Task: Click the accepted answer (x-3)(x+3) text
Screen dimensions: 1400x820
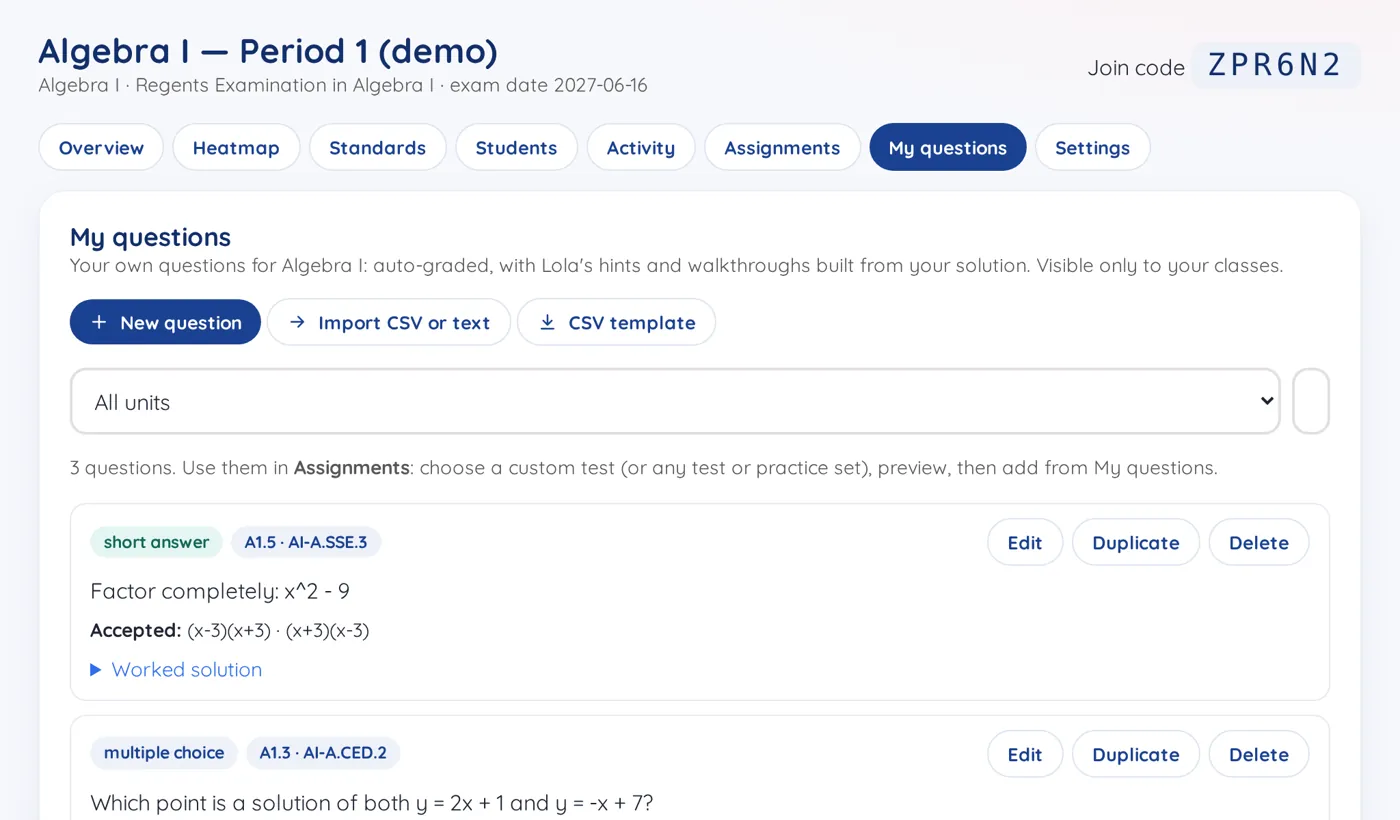Action: point(228,631)
